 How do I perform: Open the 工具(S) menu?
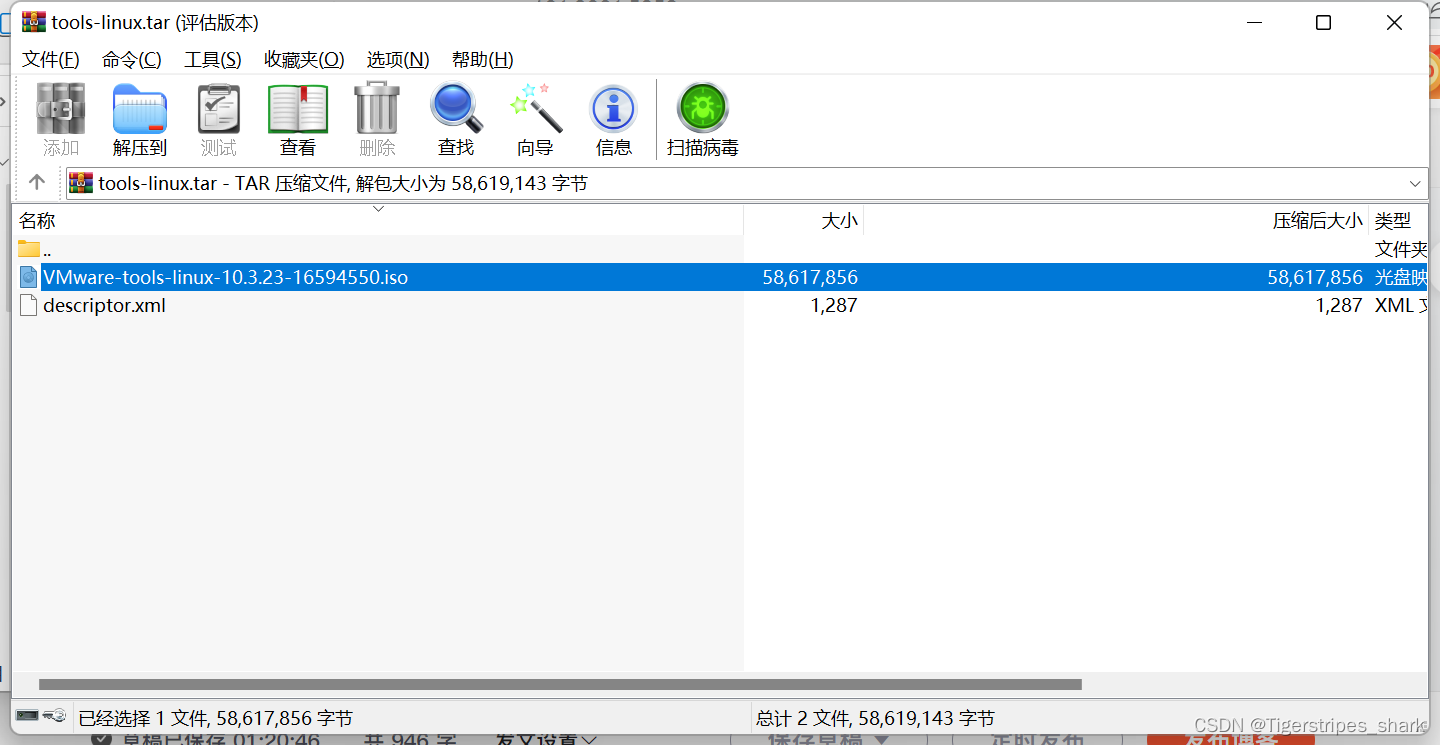click(x=212, y=59)
